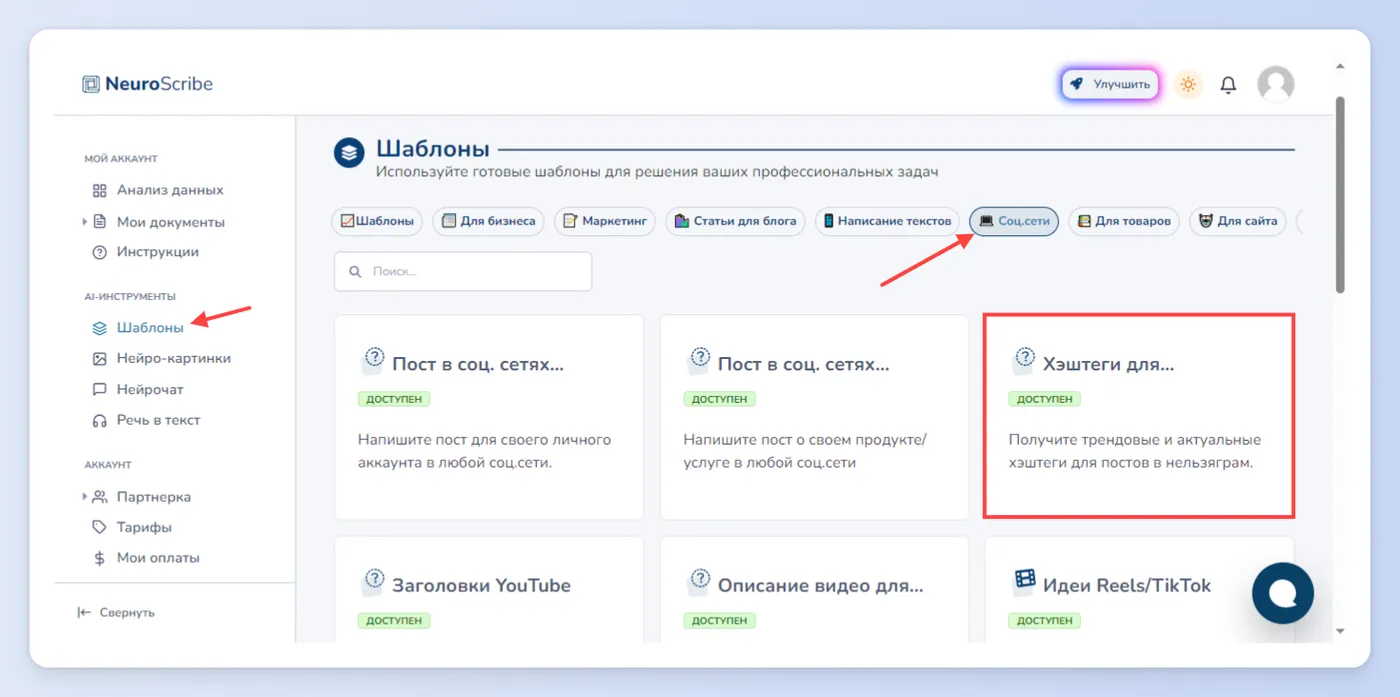The width and height of the screenshot is (1400, 697).
Task: Open Мои оплаты page
Action: coord(146,558)
